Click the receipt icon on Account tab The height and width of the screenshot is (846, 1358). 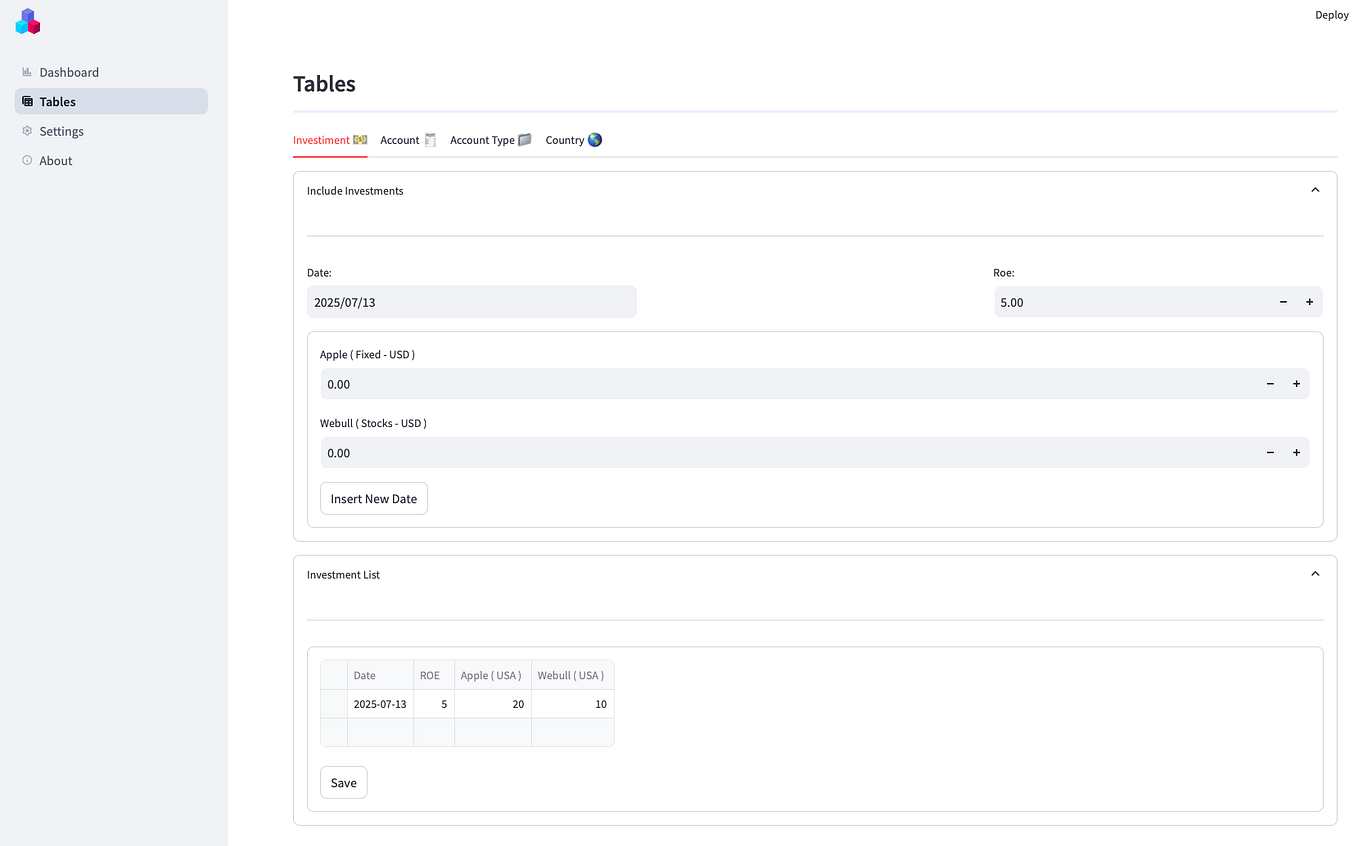click(429, 139)
